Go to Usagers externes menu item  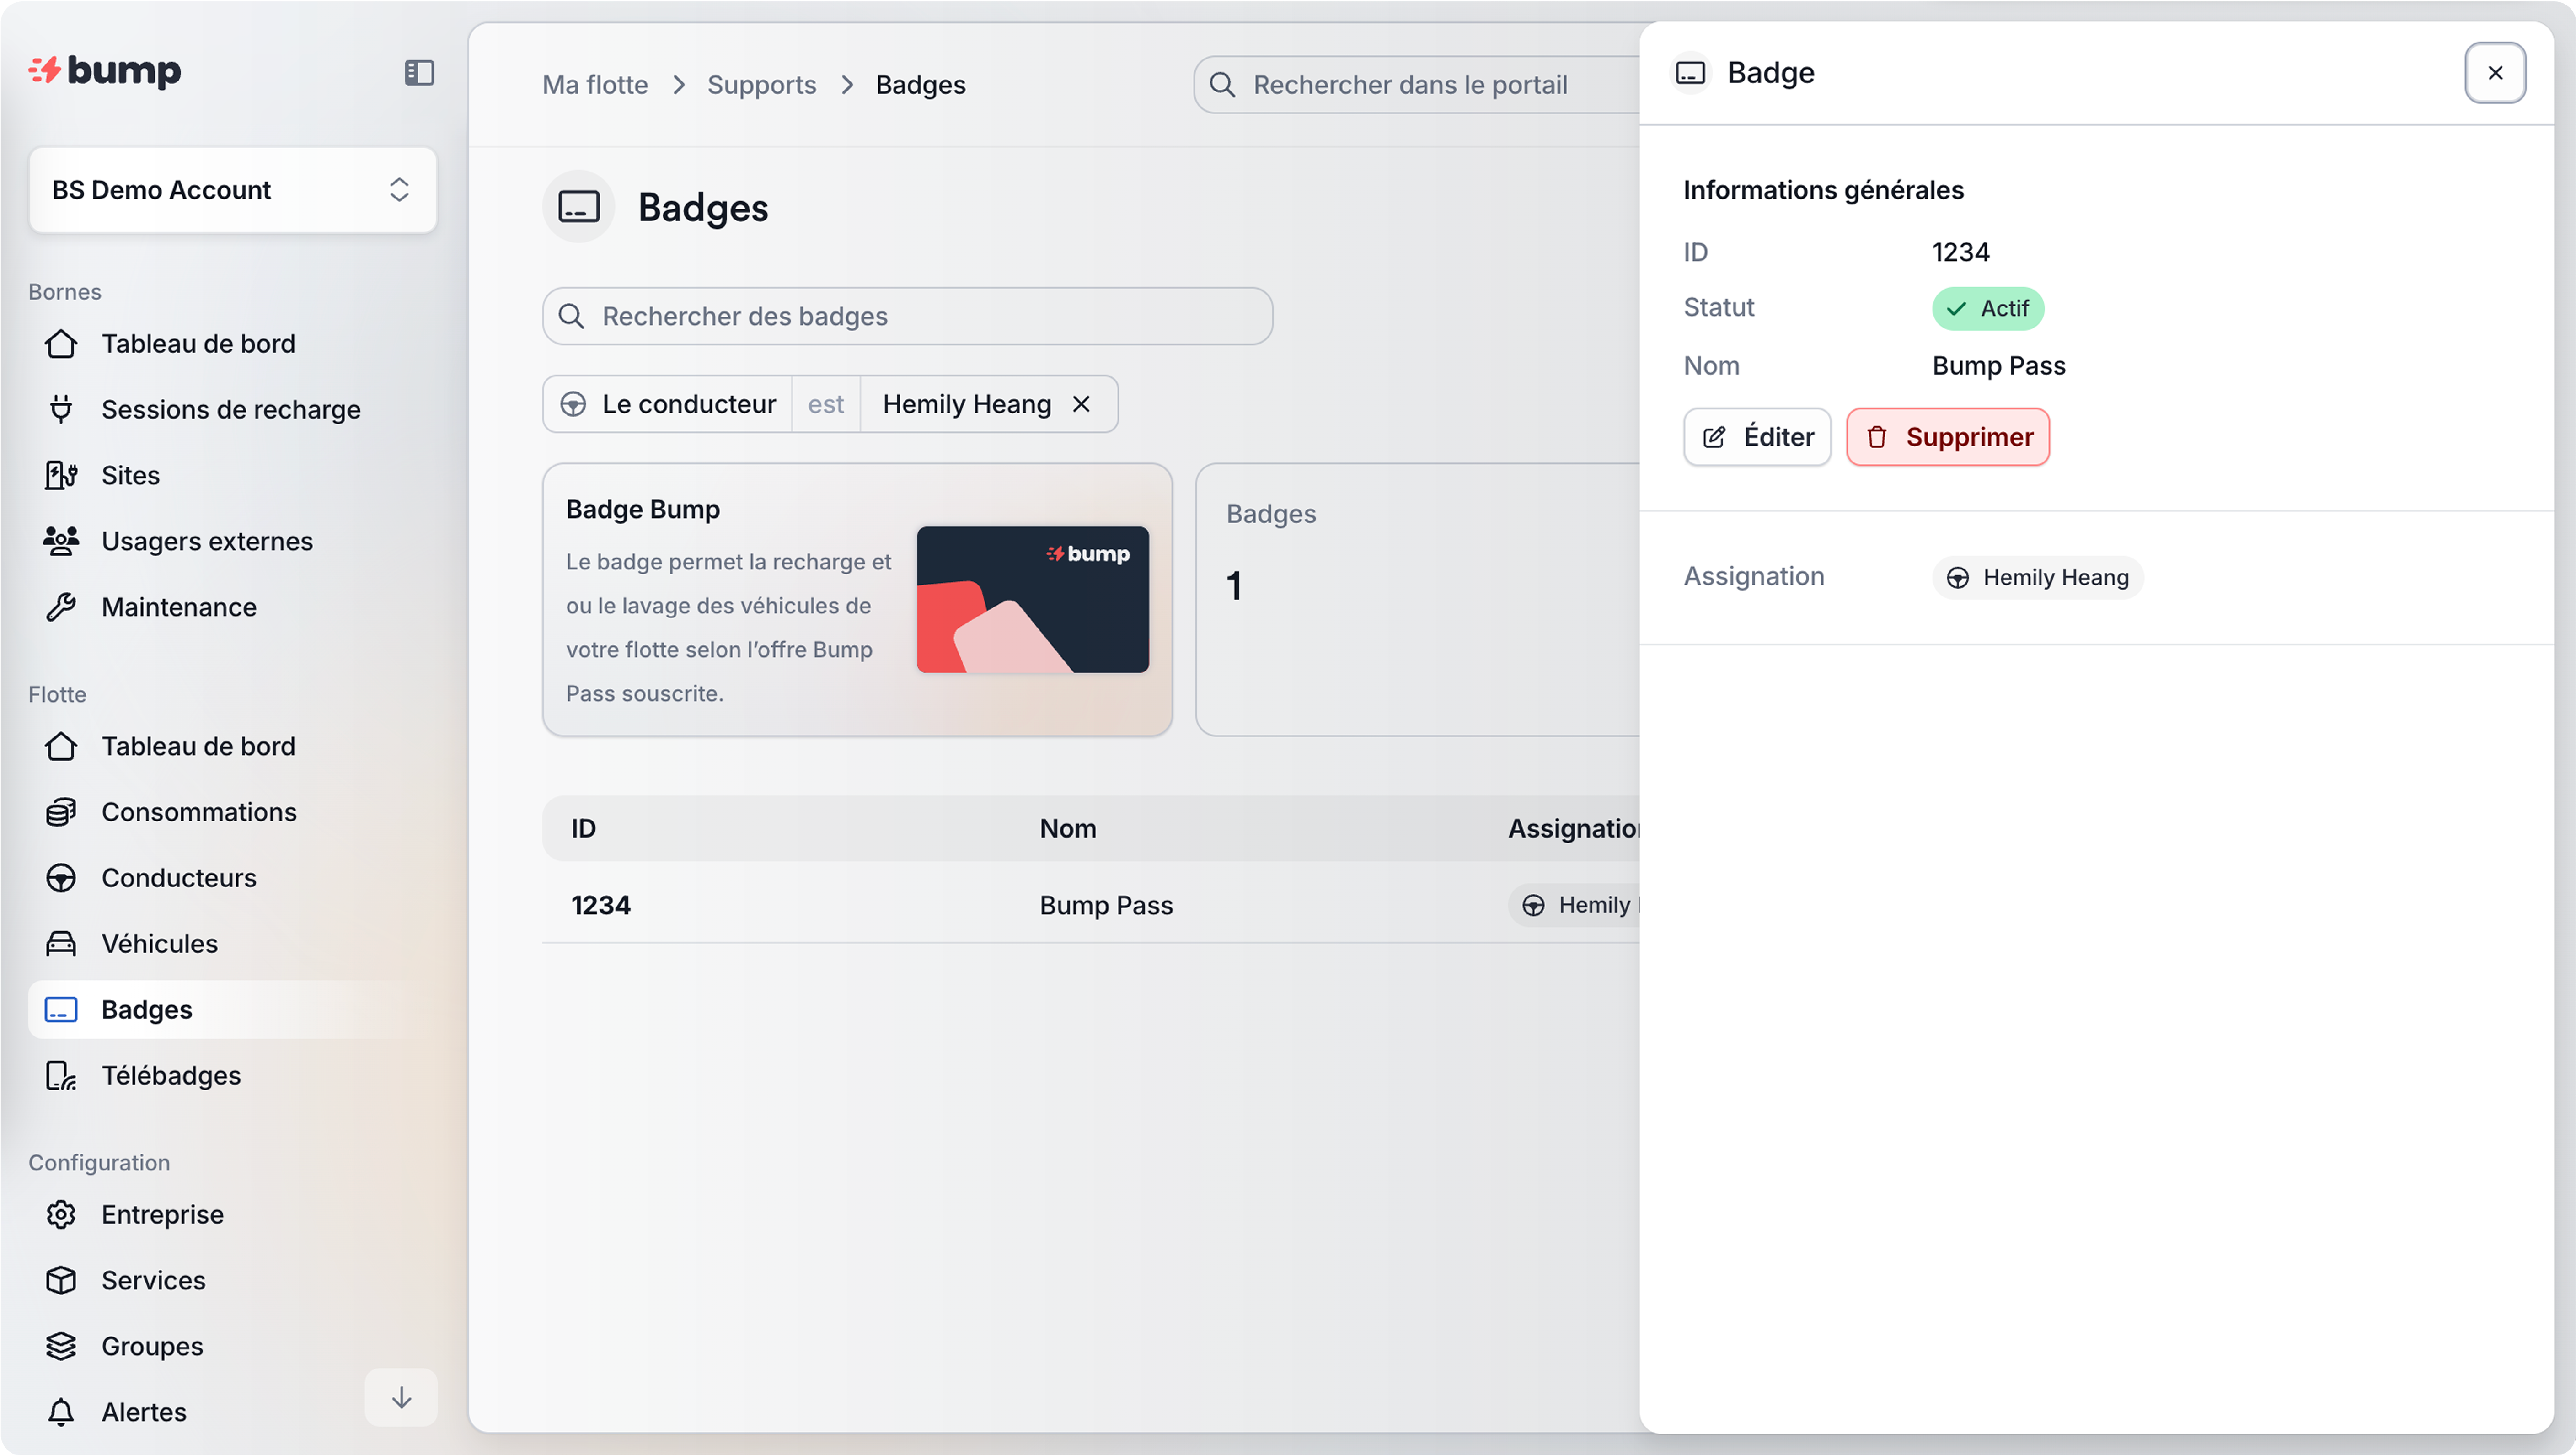pos(207,541)
